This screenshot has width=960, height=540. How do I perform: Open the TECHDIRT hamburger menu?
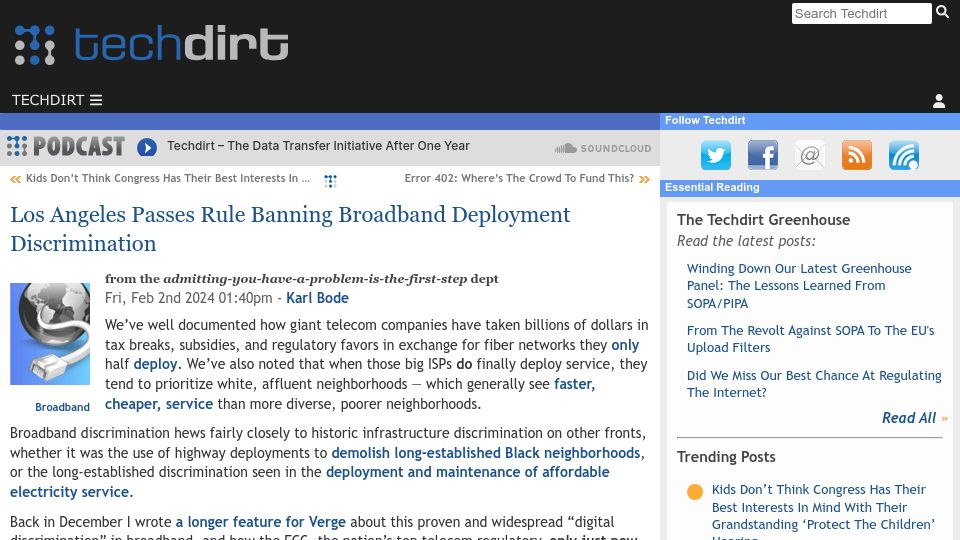click(57, 100)
